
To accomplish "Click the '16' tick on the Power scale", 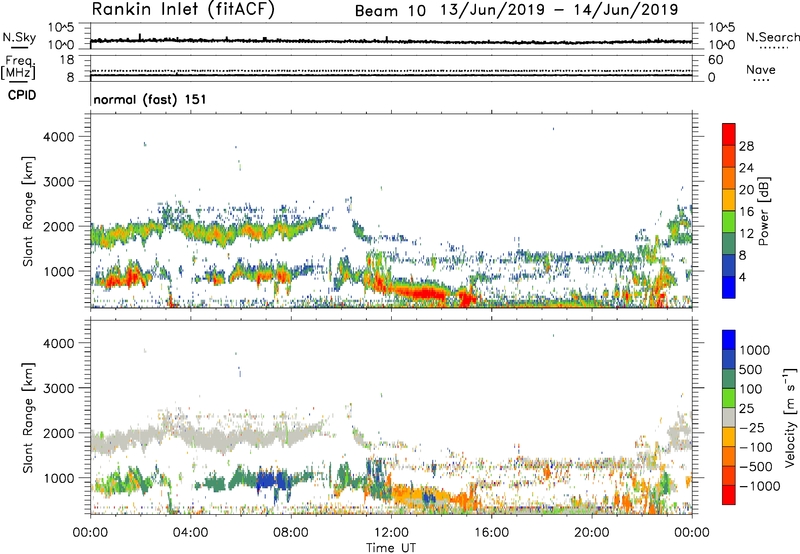I will pos(746,212).
